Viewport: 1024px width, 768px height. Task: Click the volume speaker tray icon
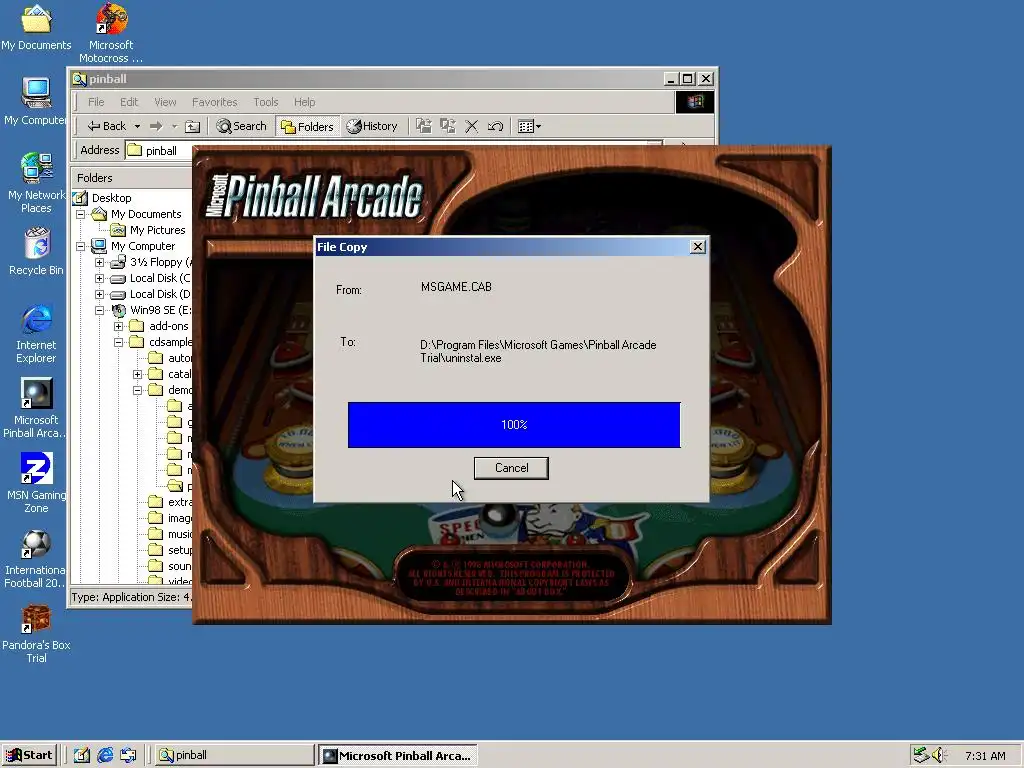(939, 755)
